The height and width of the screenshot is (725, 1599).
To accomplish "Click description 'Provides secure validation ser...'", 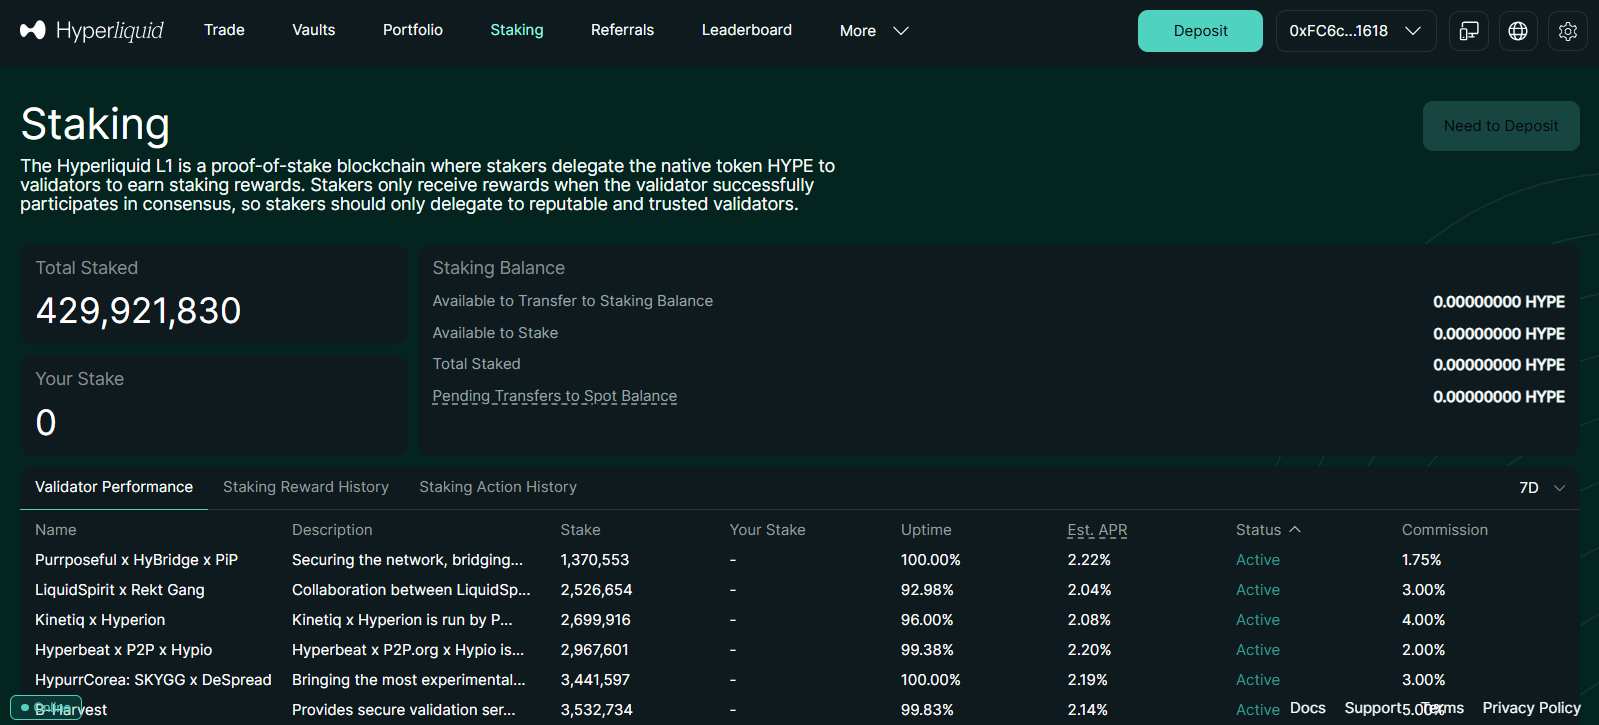I will pyautogui.click(x=404, y=710).
